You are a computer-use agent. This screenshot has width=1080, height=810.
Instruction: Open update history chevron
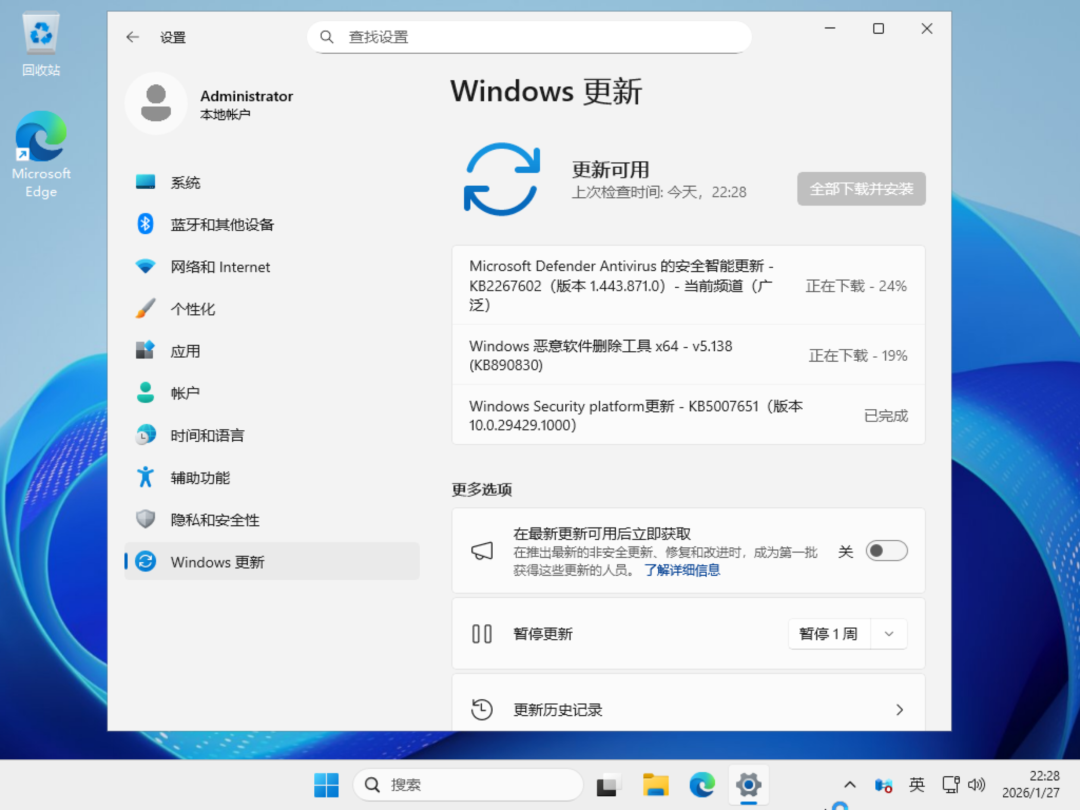pyautogui.click(x=900, y=709)
